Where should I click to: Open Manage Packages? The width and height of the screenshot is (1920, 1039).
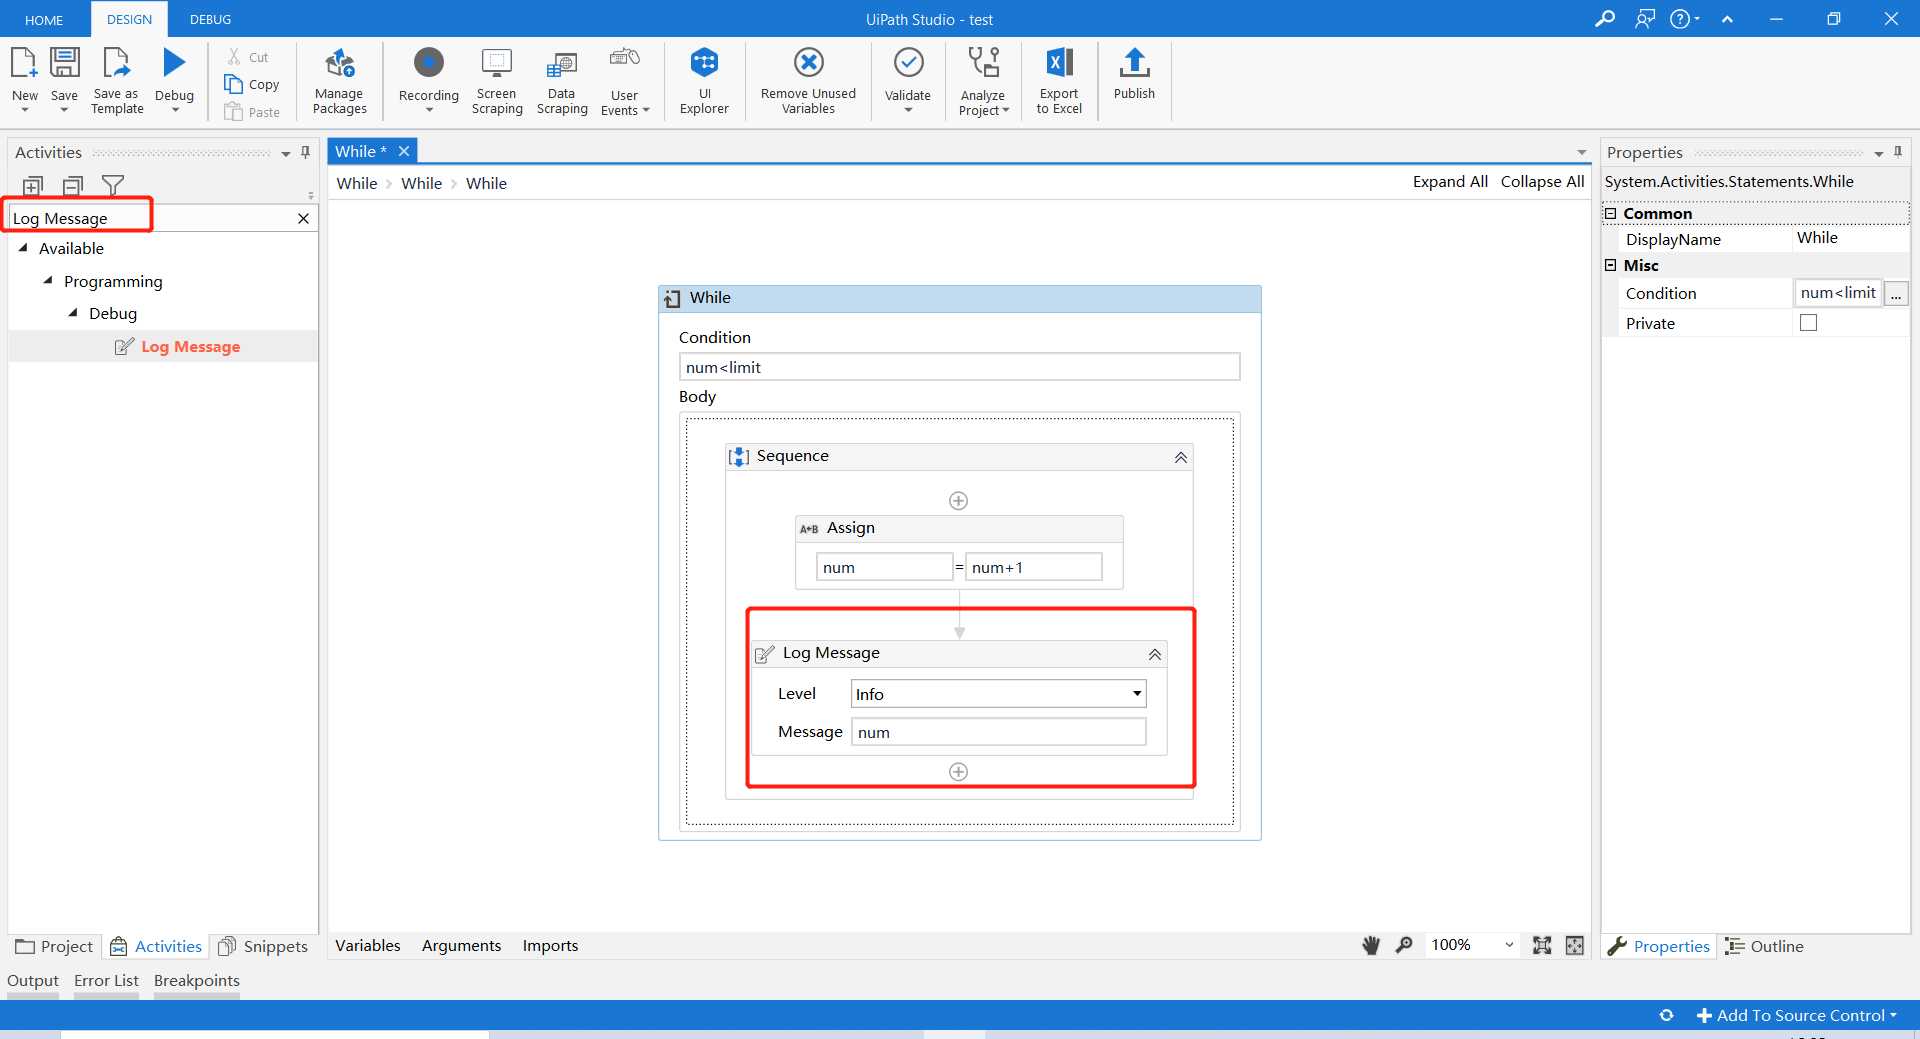click(340, 81)
